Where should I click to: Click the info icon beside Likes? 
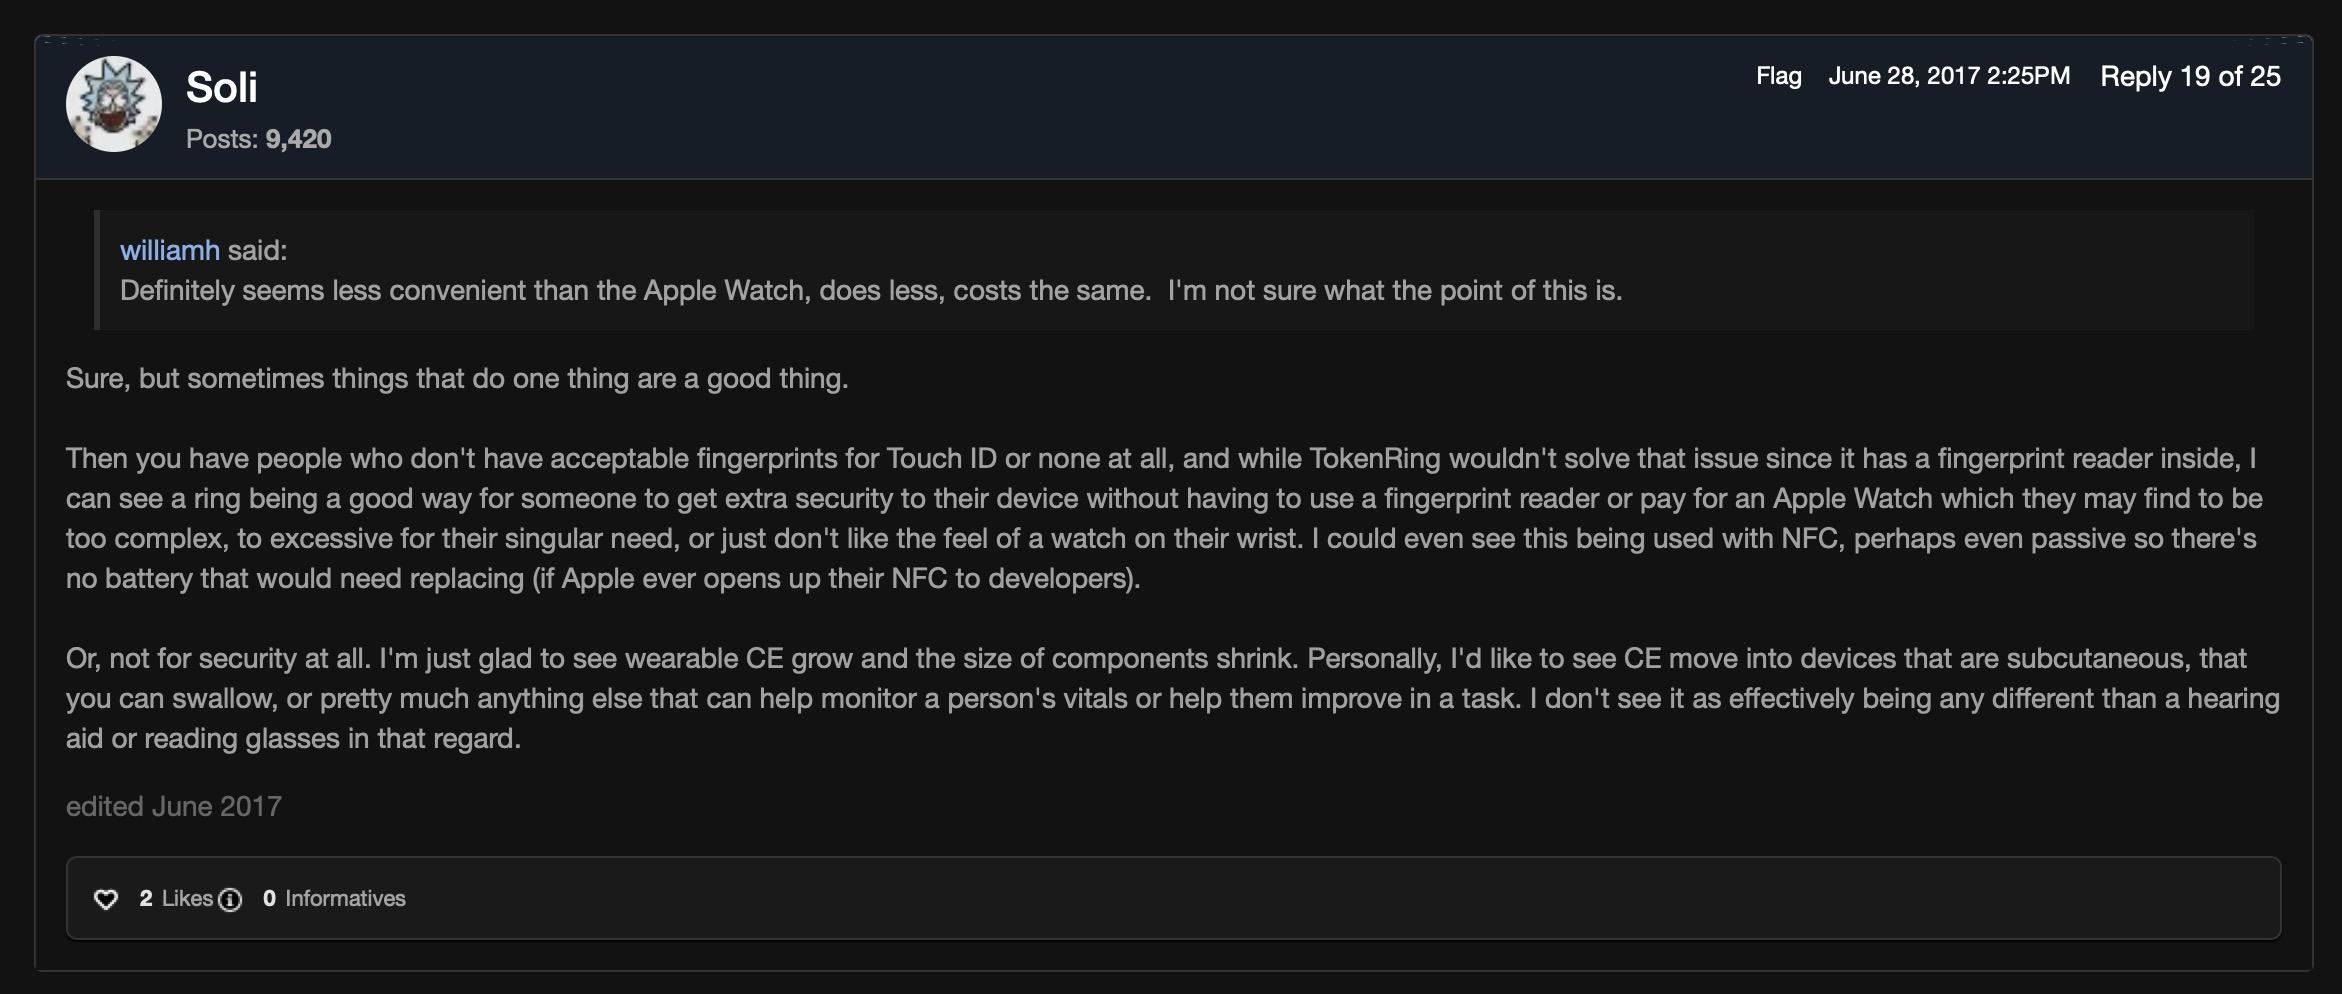[230, 900]
